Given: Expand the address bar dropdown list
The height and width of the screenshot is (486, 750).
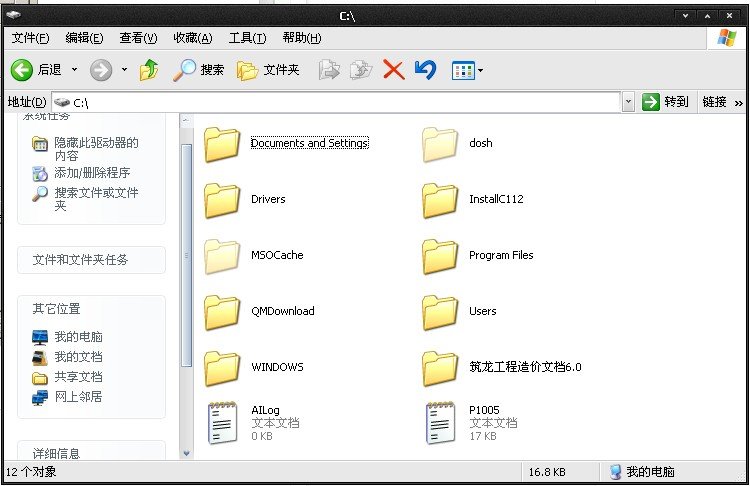Looking at the screenshot, I should point(629,102).
